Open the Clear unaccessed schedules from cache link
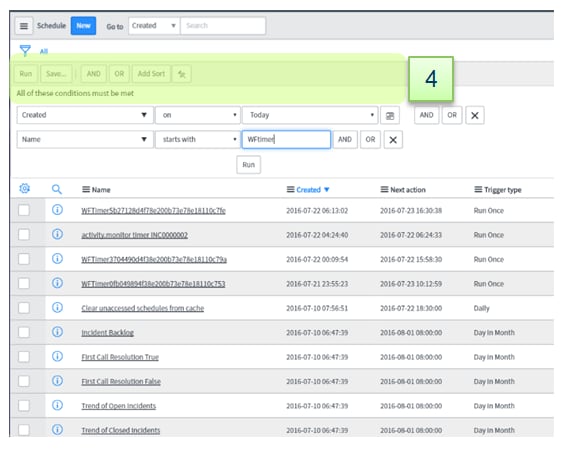The image size is (571, 457). pyautogui.click(x=142, y=308)
